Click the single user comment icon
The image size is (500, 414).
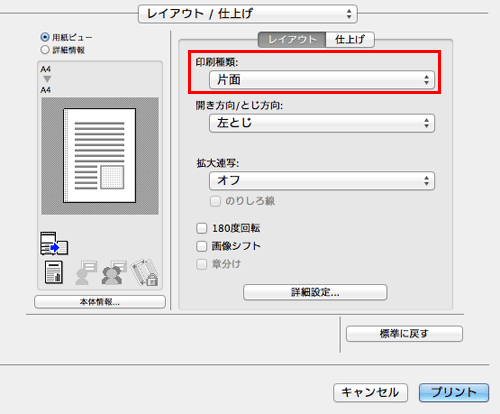pyautogui.click(x=86, y=272)
